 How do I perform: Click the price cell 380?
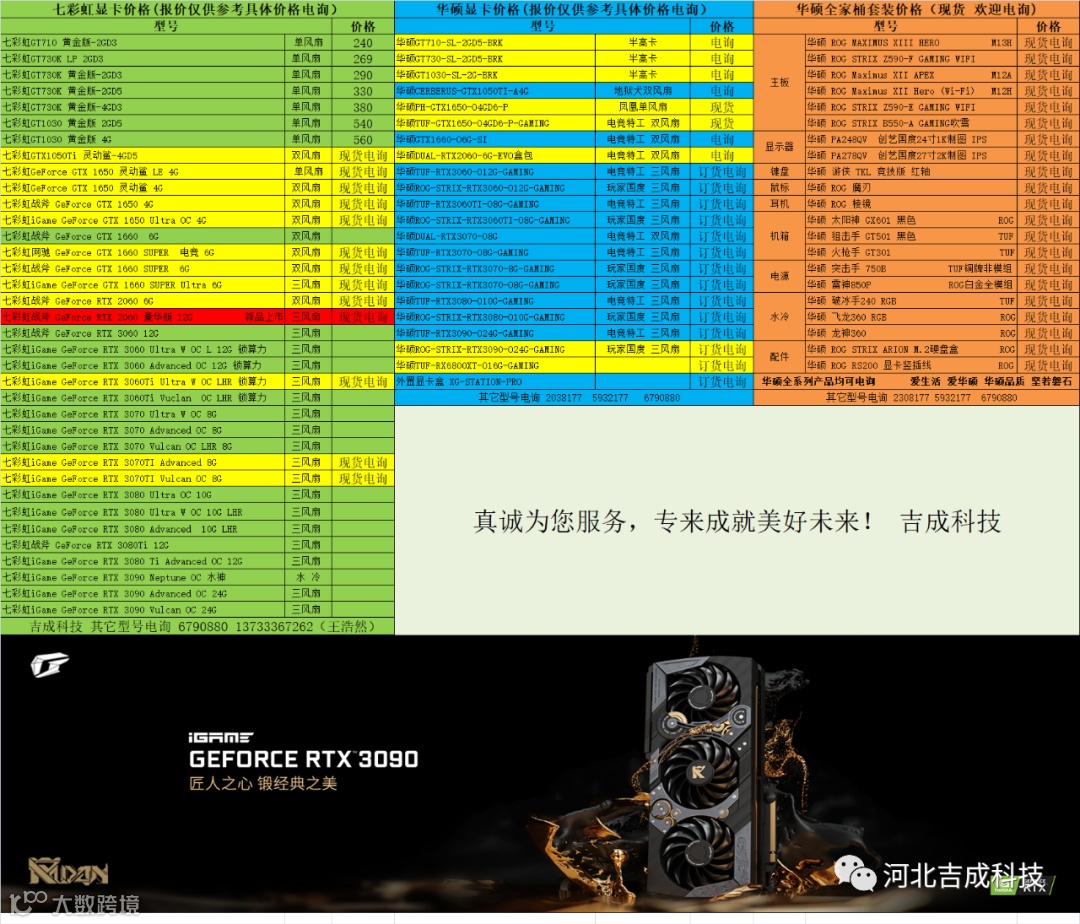pyautogui.click(x=363, y=107)
